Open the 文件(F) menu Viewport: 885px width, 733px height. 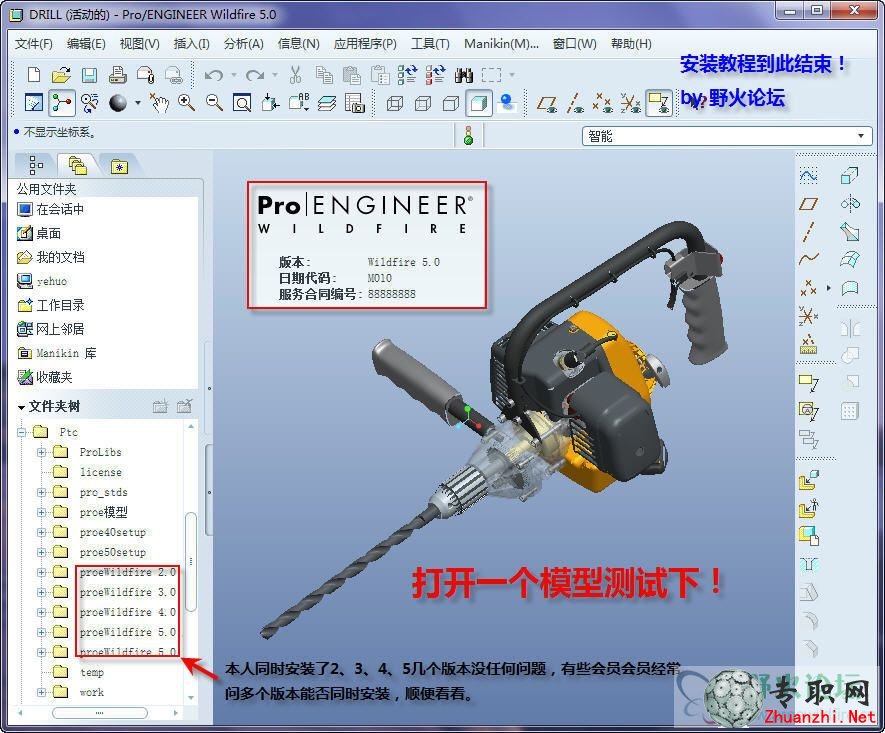(x=33, y=44)
